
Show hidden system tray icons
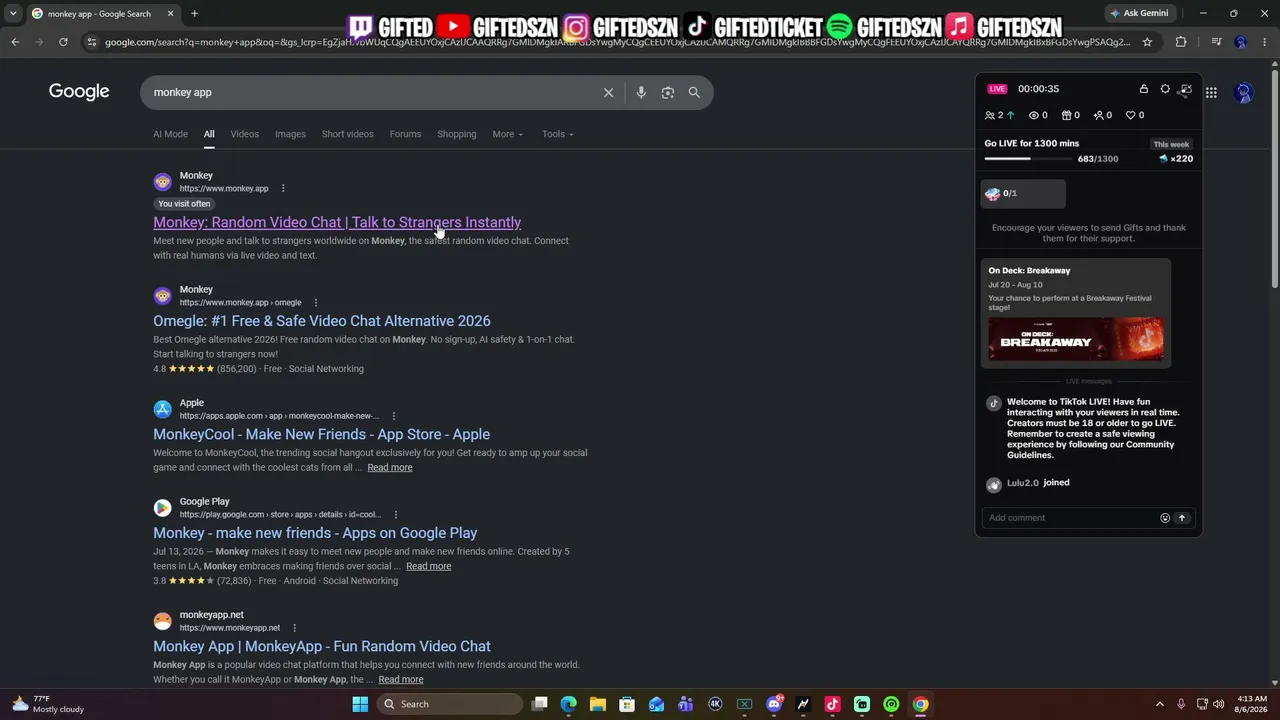tap(1160, 704)
